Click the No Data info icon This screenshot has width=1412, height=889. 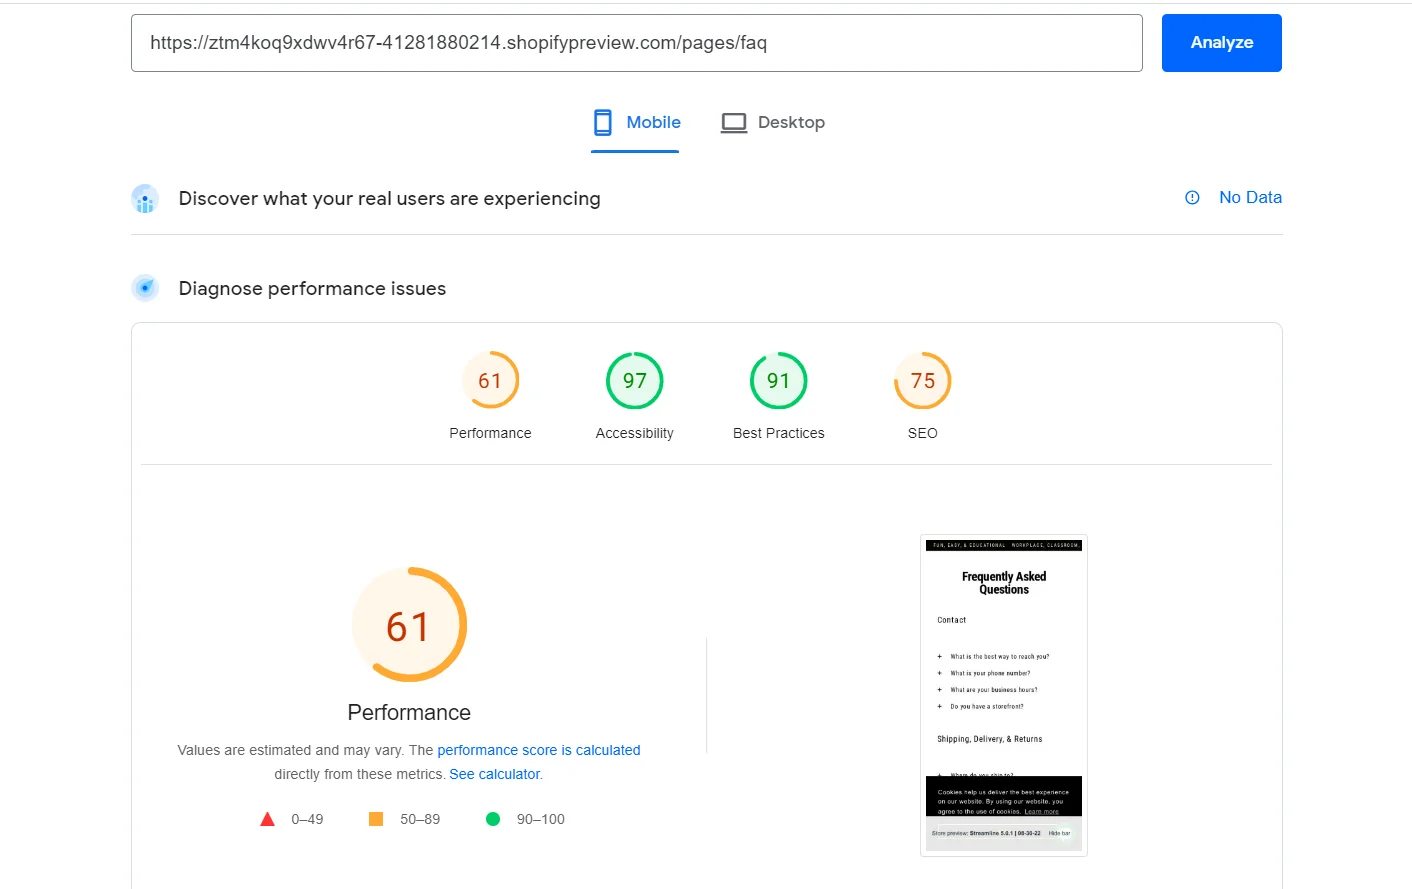click(x=1192, y=198)
